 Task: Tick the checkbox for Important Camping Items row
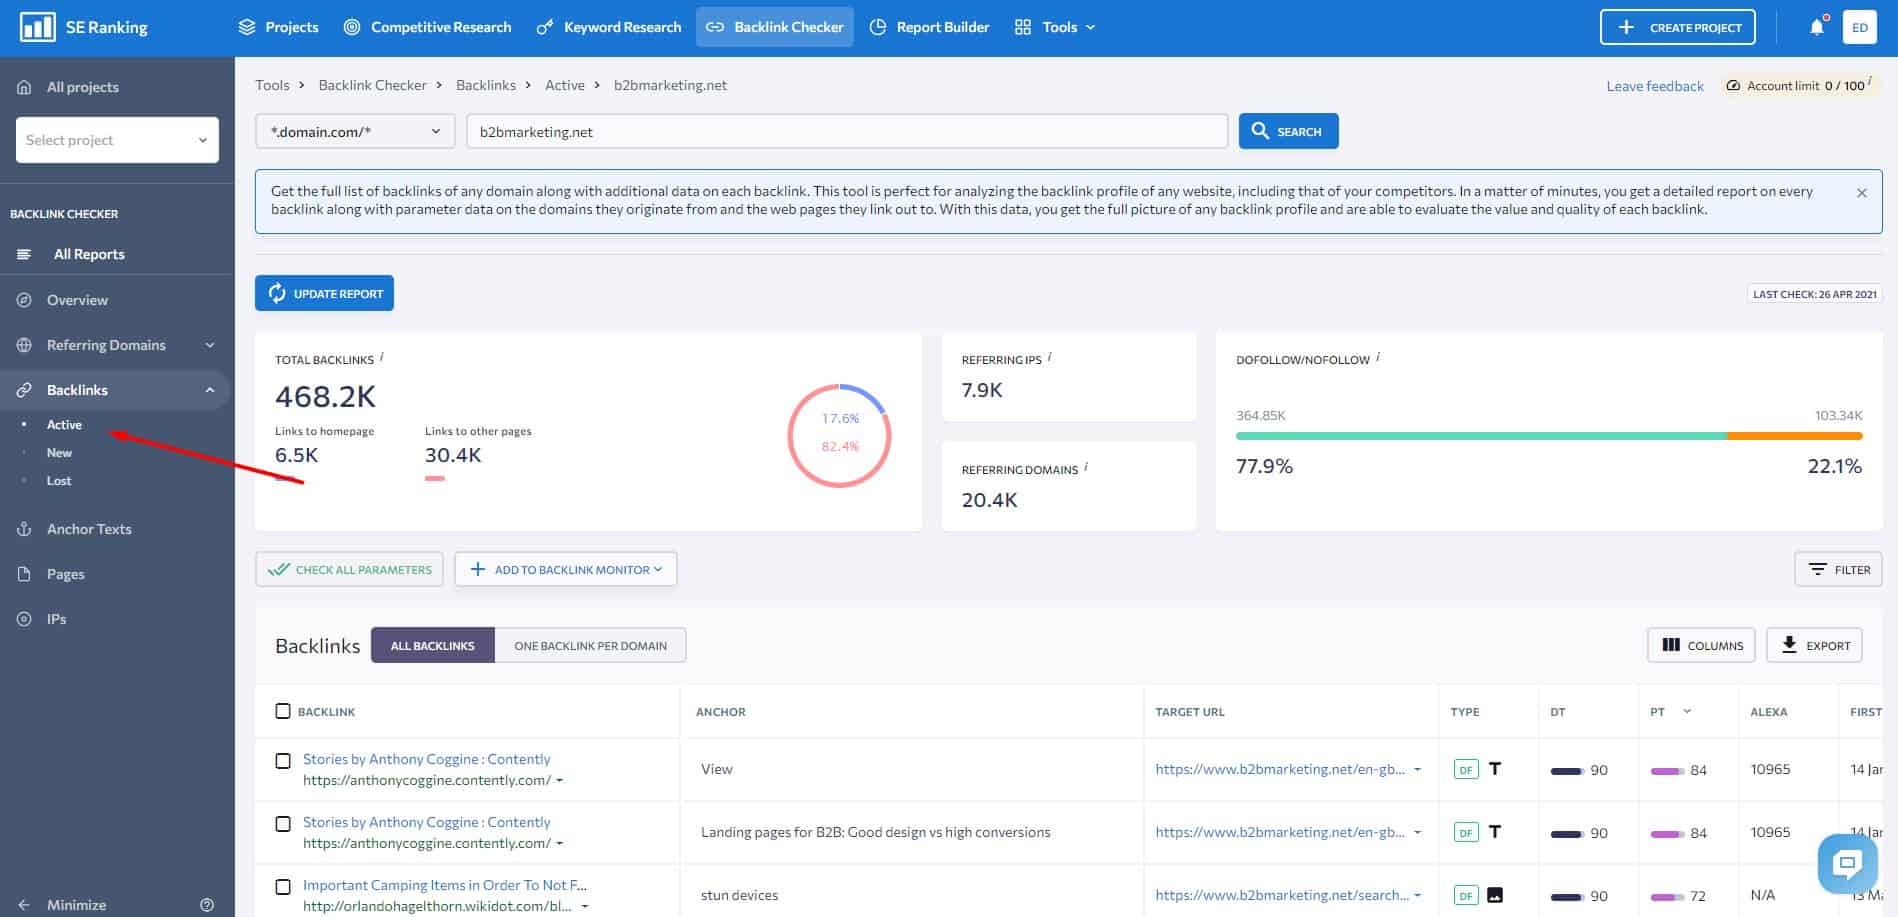pyautogui.click(x=283, y=887)
